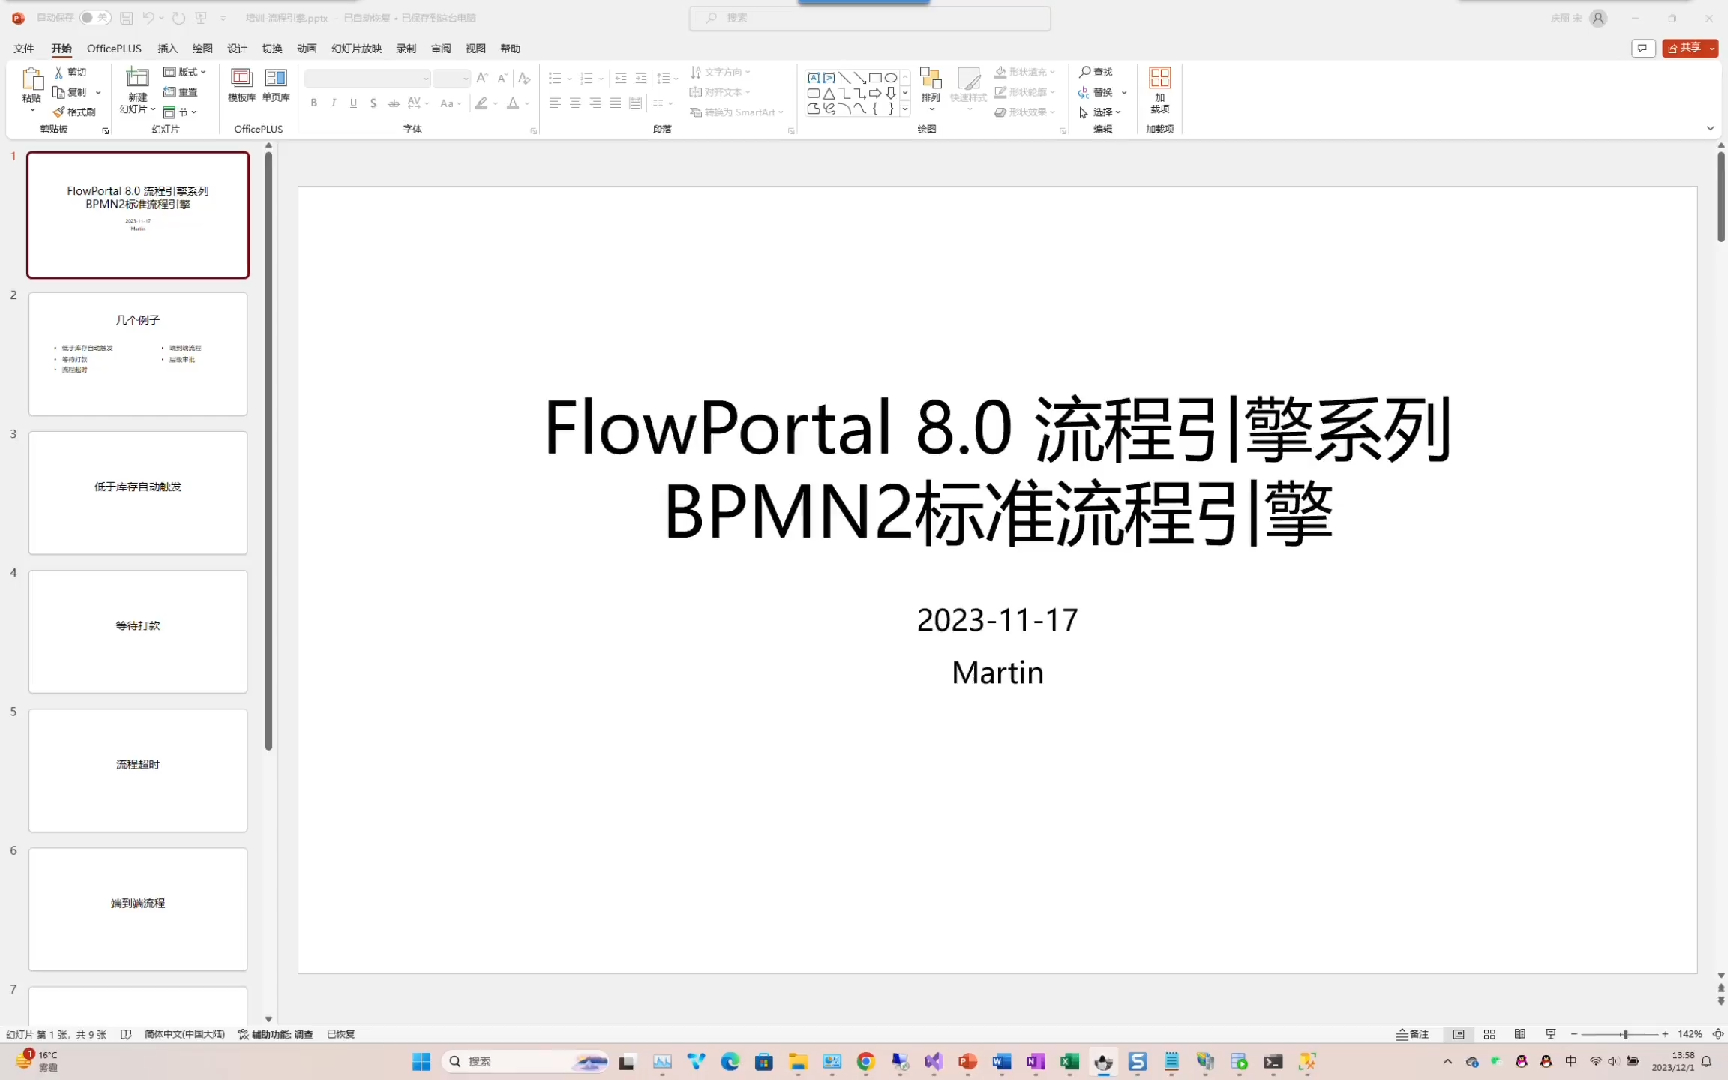
Task: Collapse the ribbon with chevron
Action: 1710,128
